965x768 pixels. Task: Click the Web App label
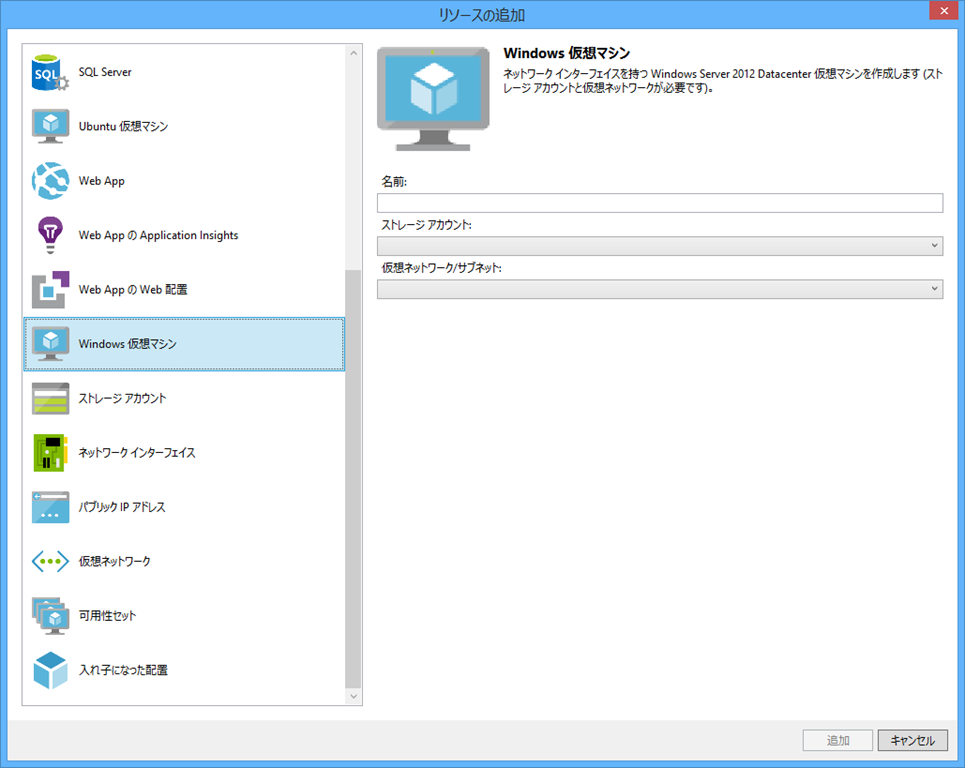tap(102, 181)
